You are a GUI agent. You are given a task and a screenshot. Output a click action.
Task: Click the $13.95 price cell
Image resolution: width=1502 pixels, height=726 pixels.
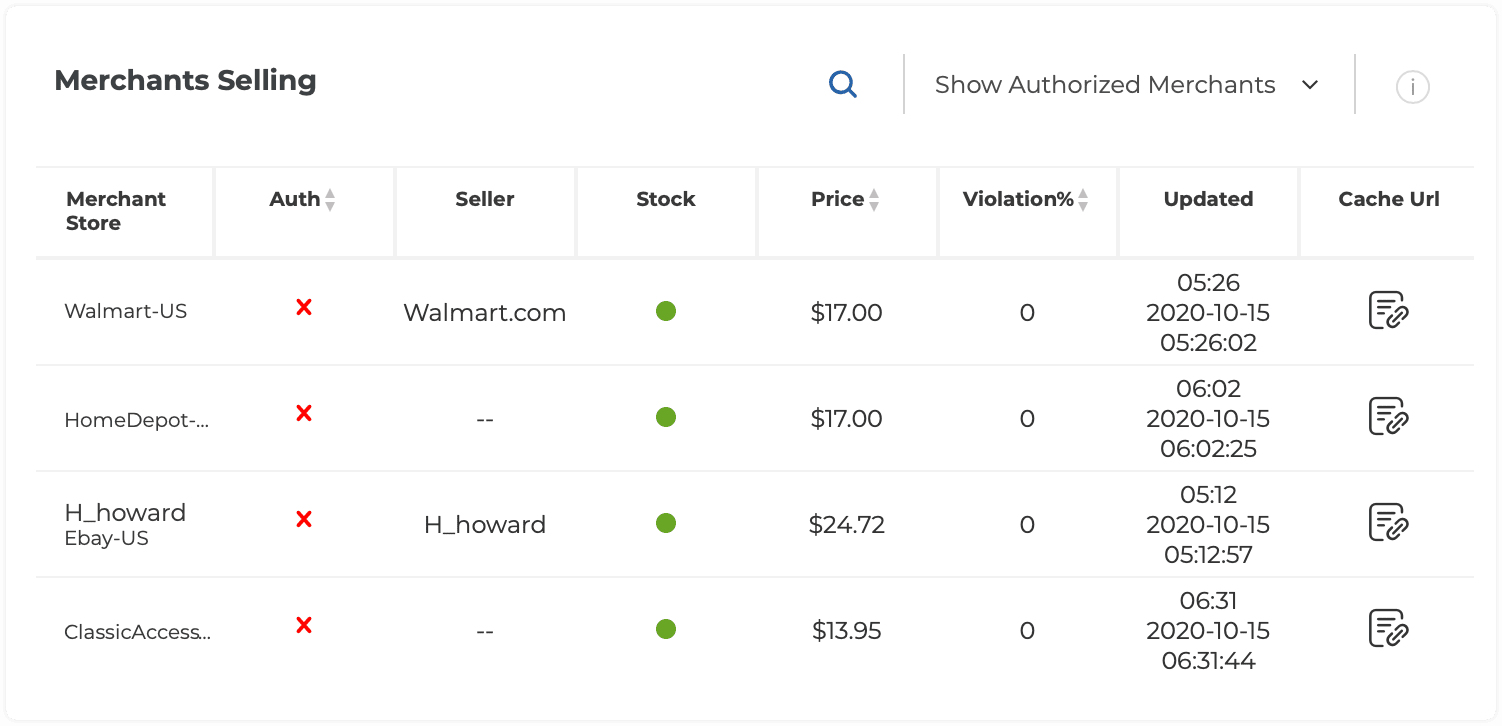(846, 631)
